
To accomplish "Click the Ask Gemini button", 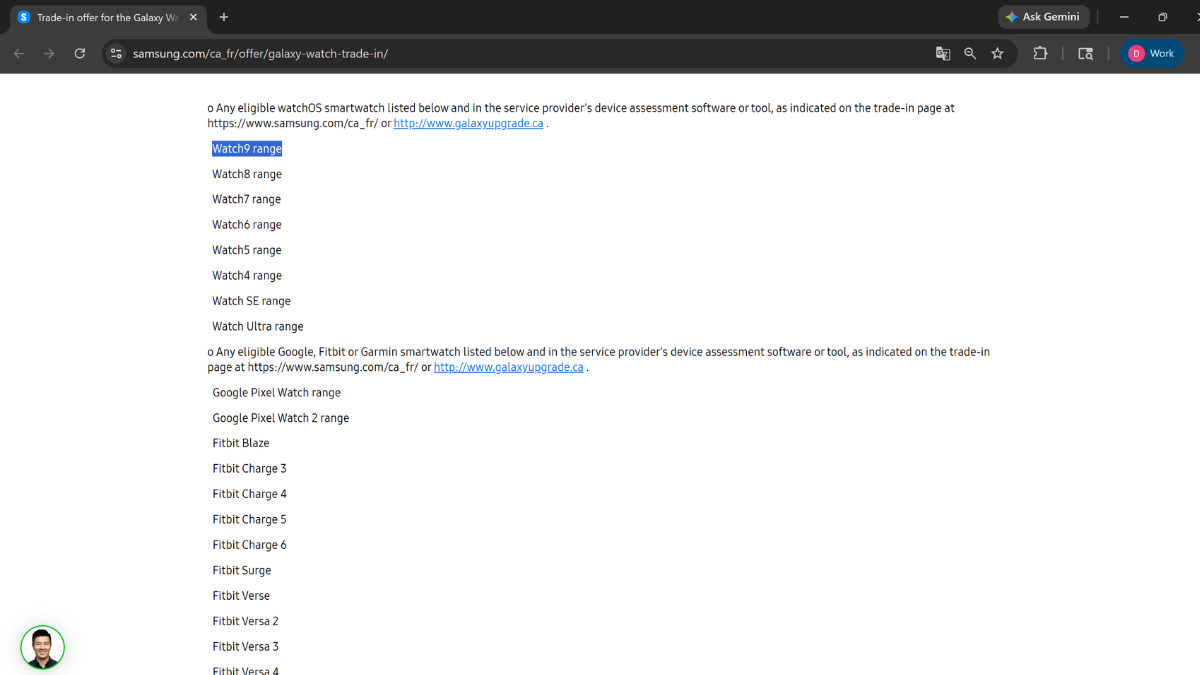I will tap(1043, 17).
